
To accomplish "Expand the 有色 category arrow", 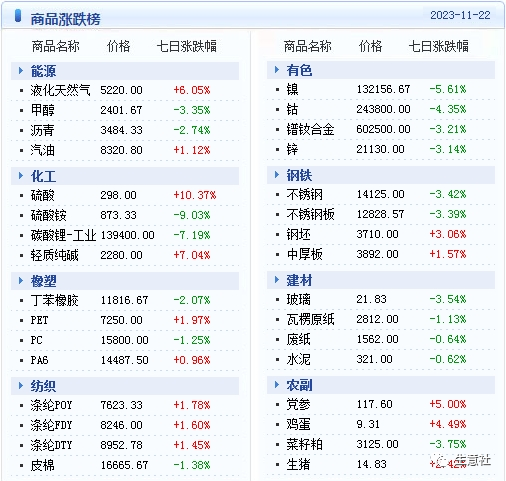I will (277, 70).
